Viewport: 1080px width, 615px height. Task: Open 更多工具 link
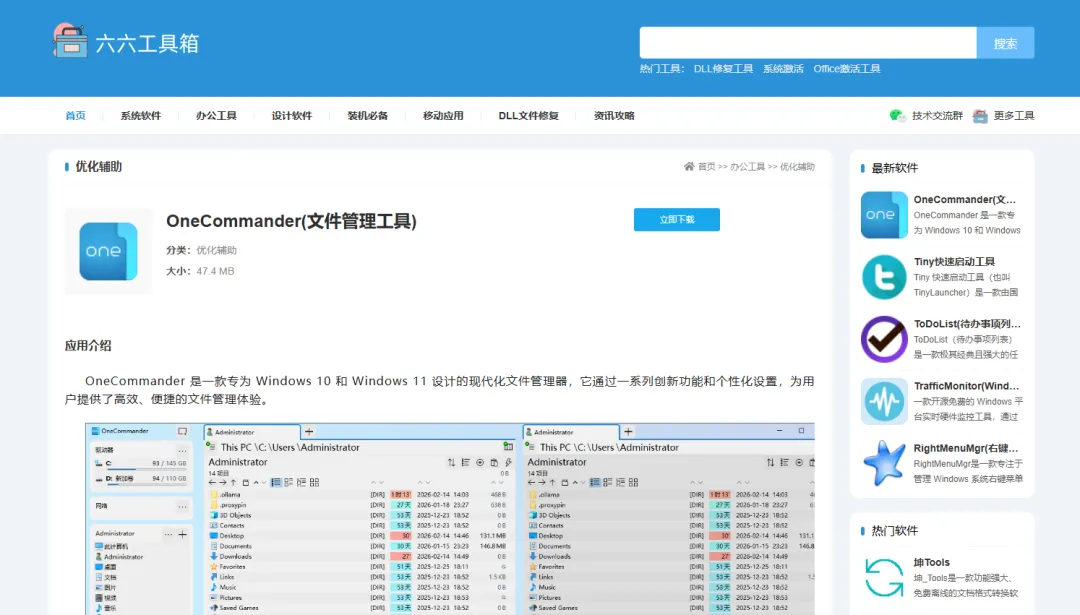pyautogui.click(x=1014, y=116)
